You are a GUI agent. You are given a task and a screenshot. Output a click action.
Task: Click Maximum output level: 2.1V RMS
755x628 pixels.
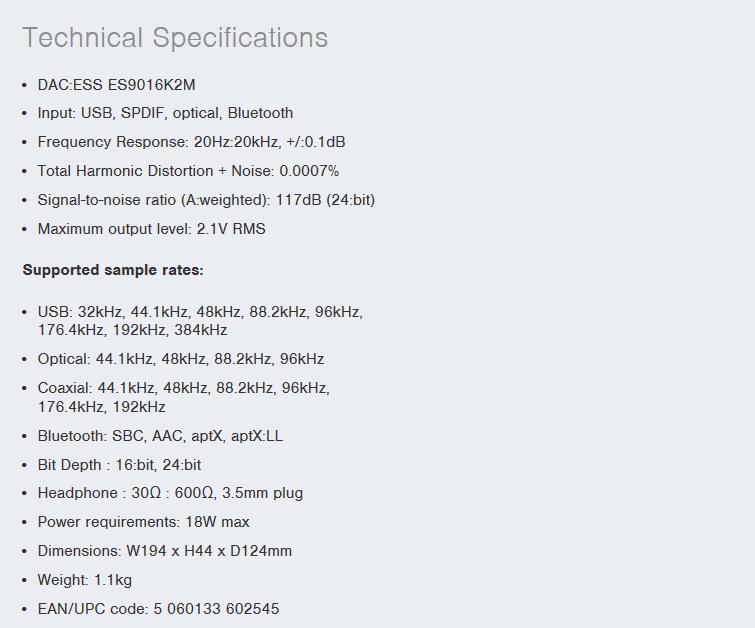(151, 229)
